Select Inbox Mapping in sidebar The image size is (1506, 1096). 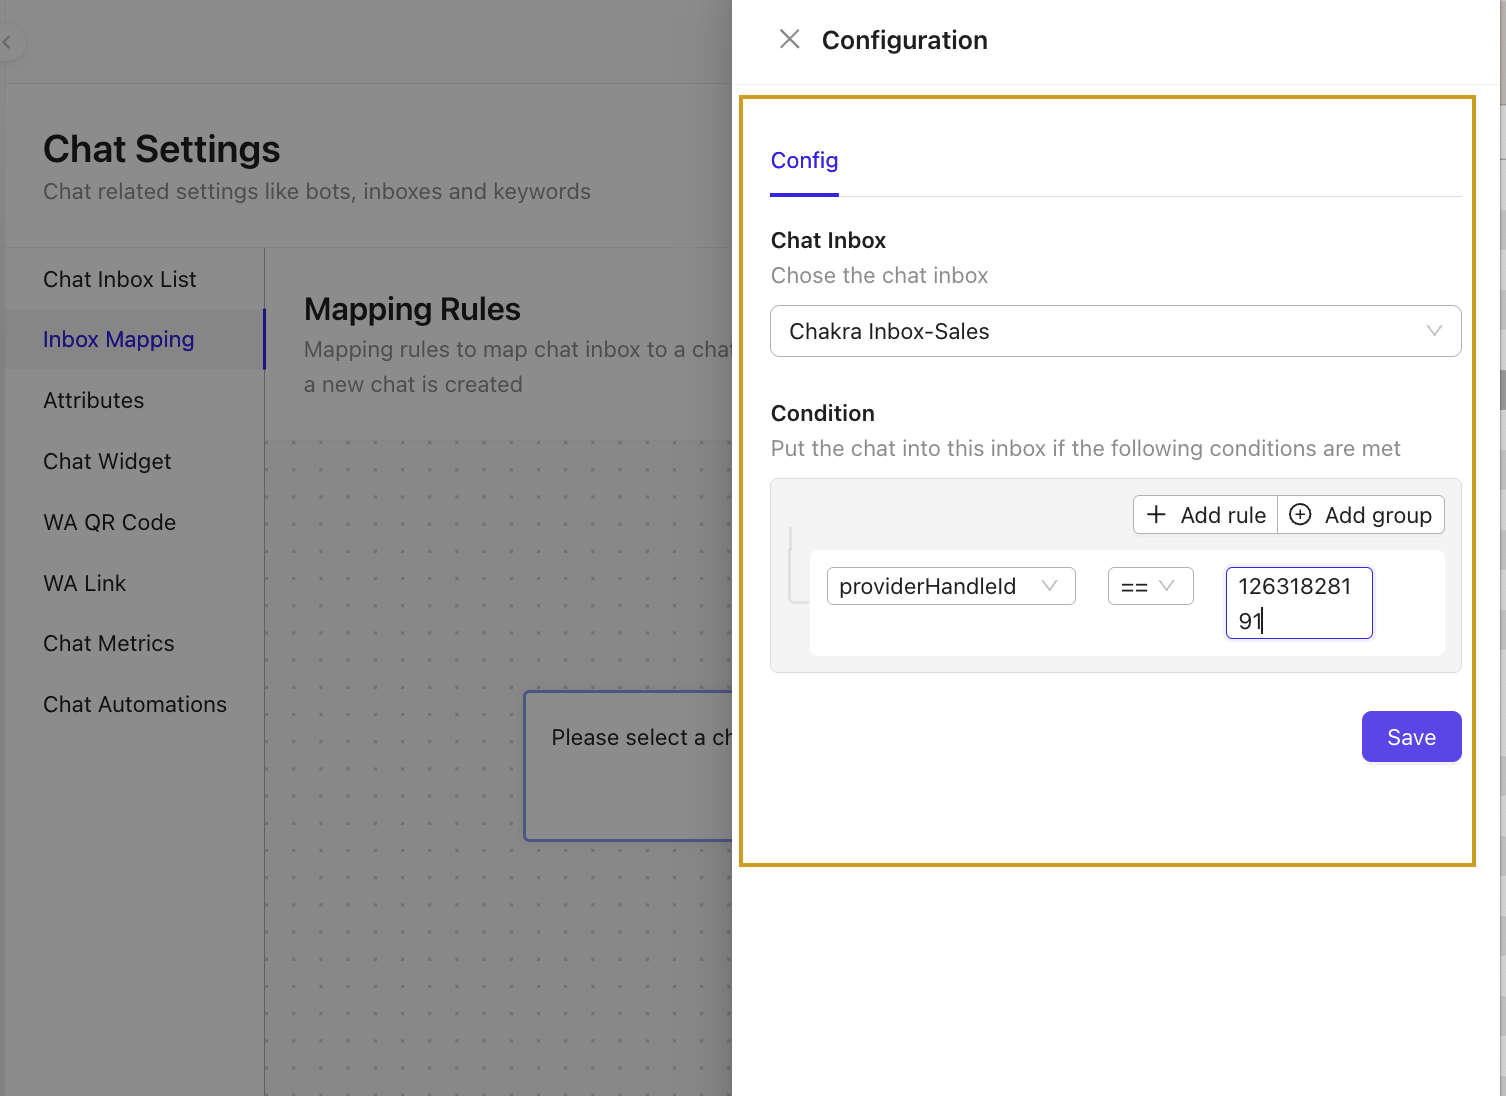119,340
